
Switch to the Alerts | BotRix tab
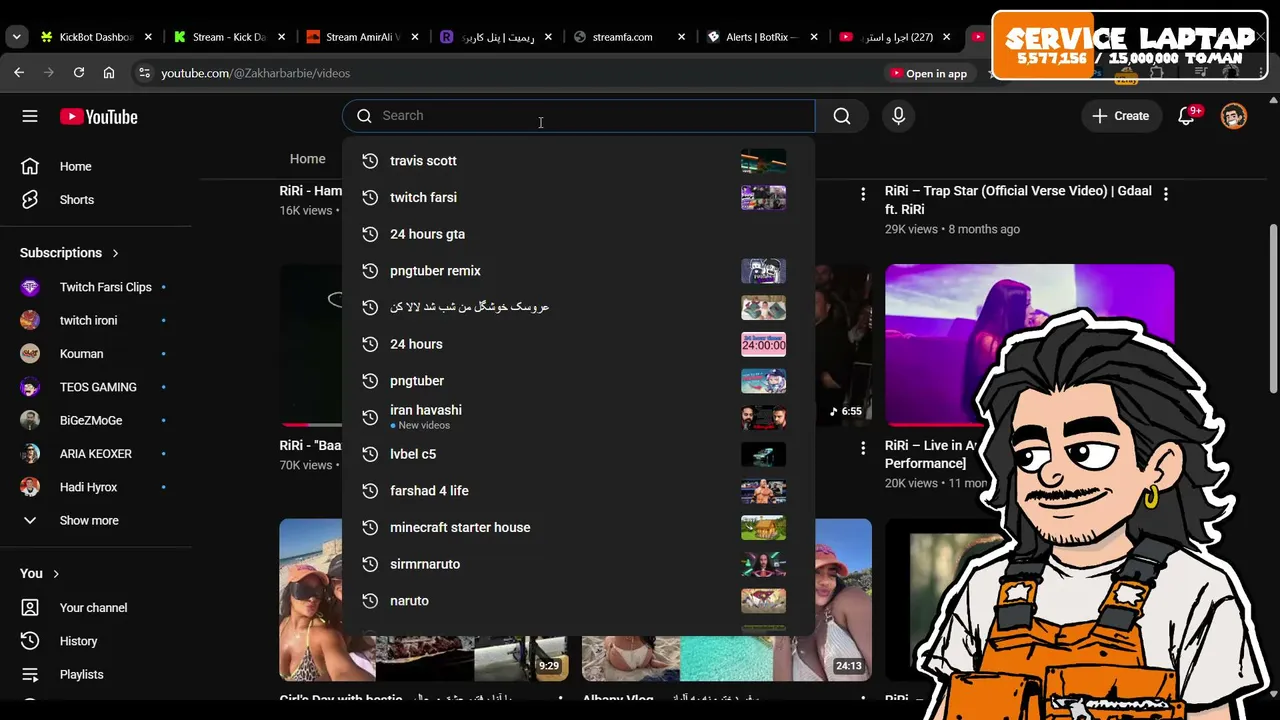tap(761, 37)
